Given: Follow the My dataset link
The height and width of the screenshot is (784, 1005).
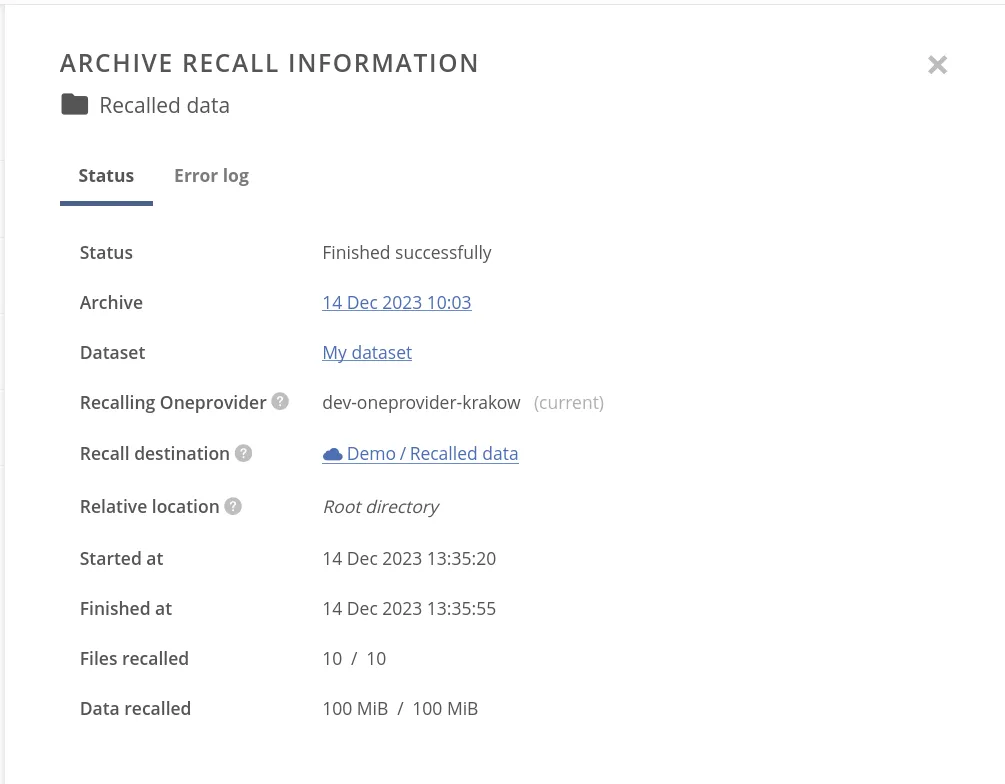Looking at the screenshot, I should pos(367,353).
